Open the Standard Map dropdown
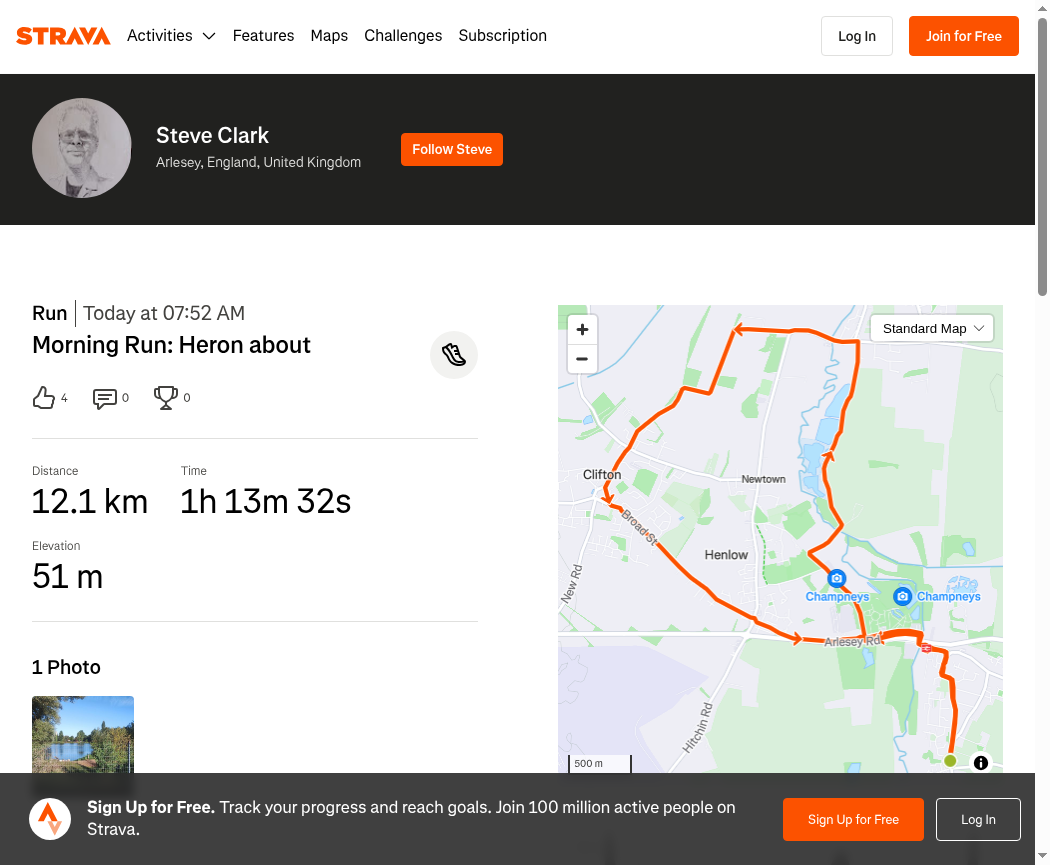The image size is (1050, 865). click(931, 329)
